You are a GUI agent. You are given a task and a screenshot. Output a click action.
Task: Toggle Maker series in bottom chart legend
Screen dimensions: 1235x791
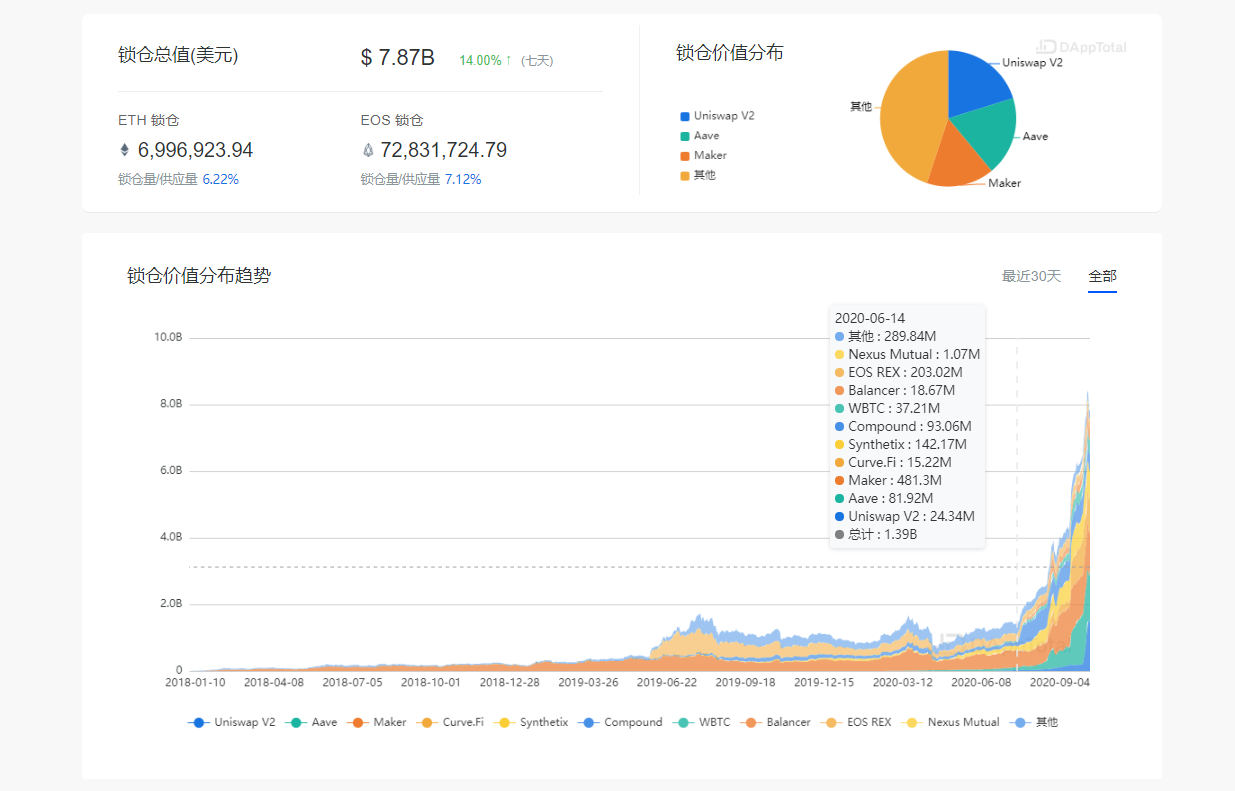click(x=376, y=722)
